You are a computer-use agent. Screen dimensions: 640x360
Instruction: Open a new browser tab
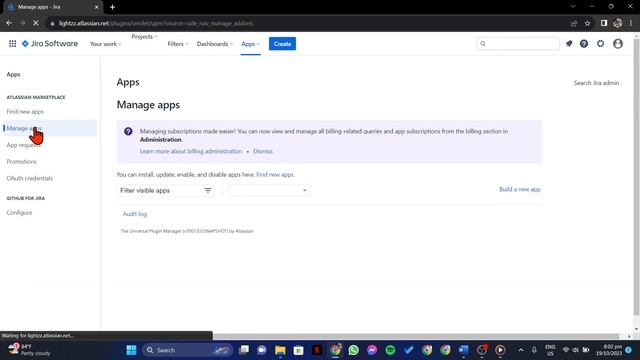click(x=112, y=7)
